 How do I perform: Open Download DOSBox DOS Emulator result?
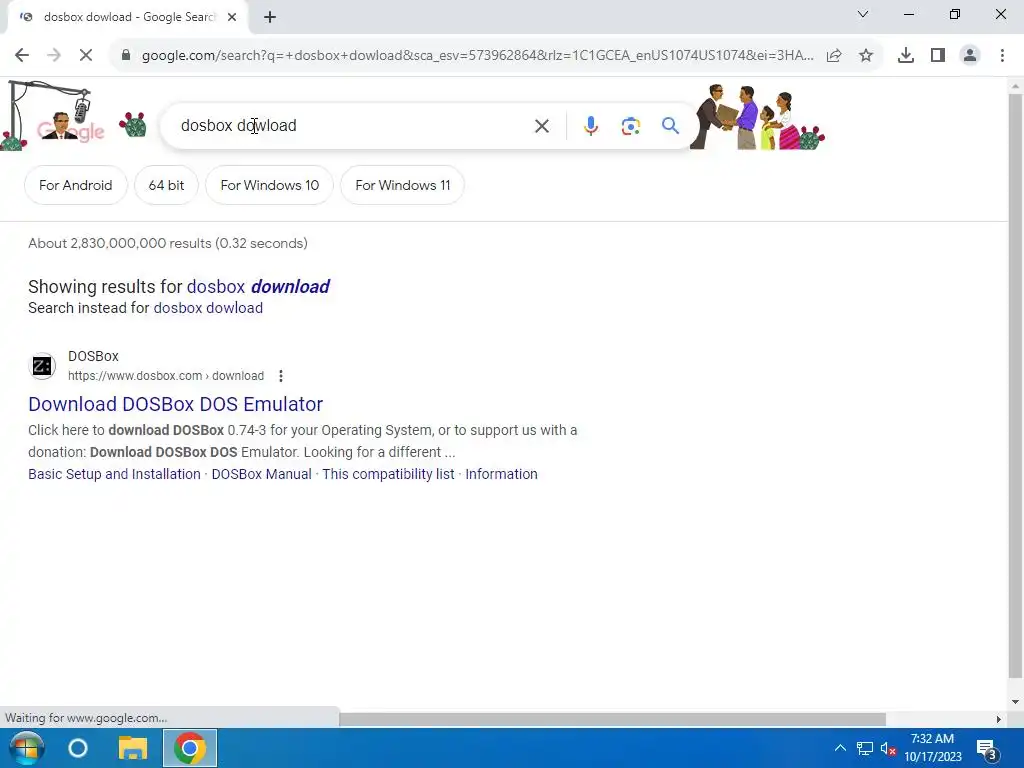176,404
